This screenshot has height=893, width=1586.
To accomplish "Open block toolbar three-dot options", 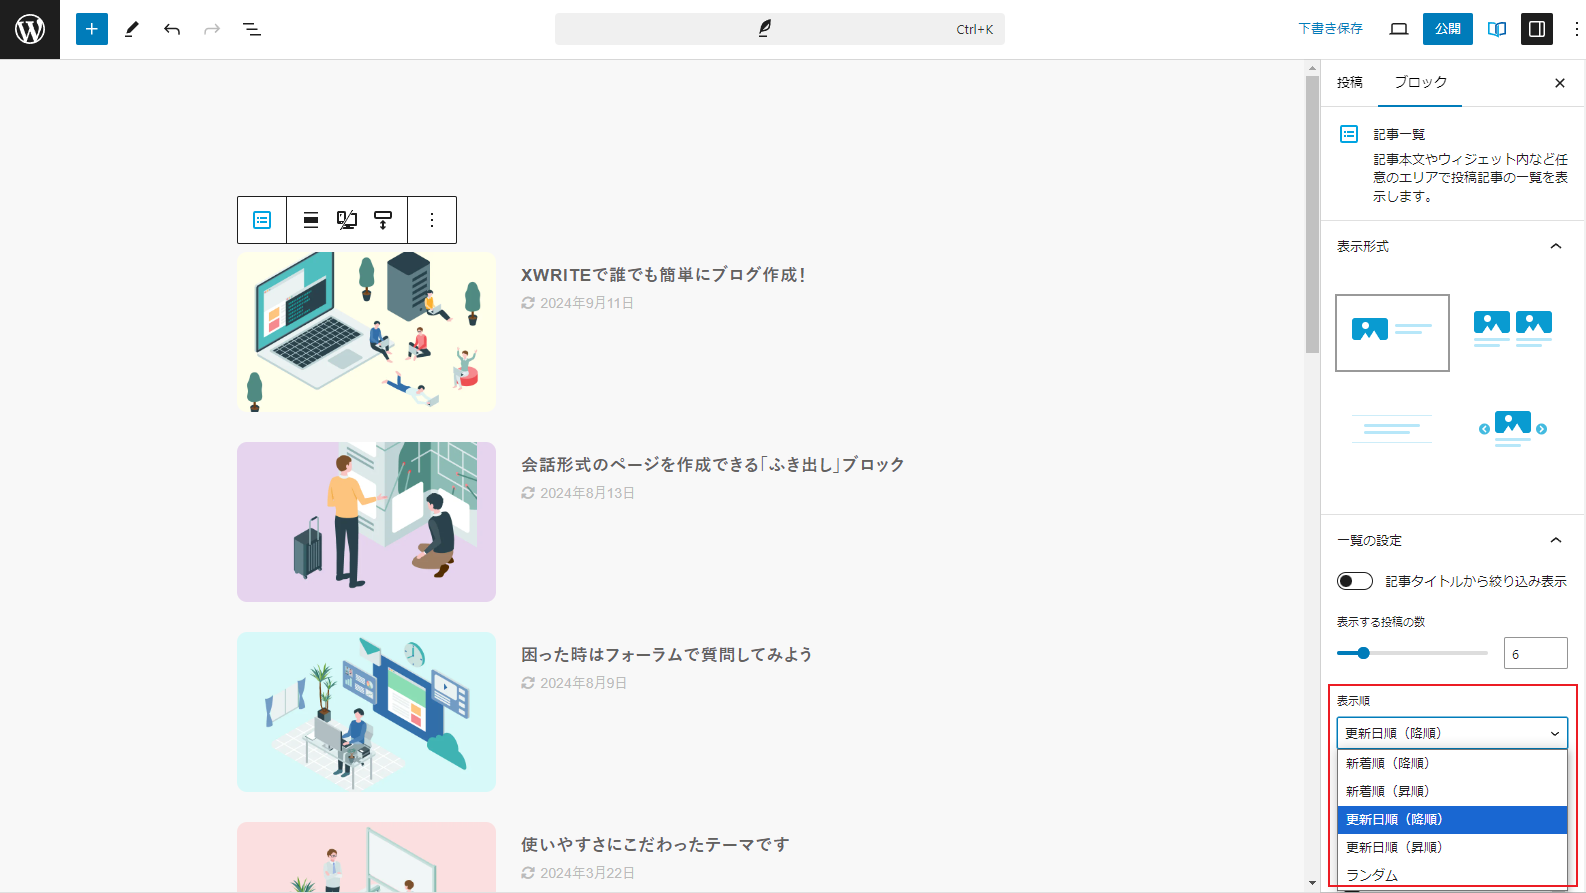I will point(432,220).
